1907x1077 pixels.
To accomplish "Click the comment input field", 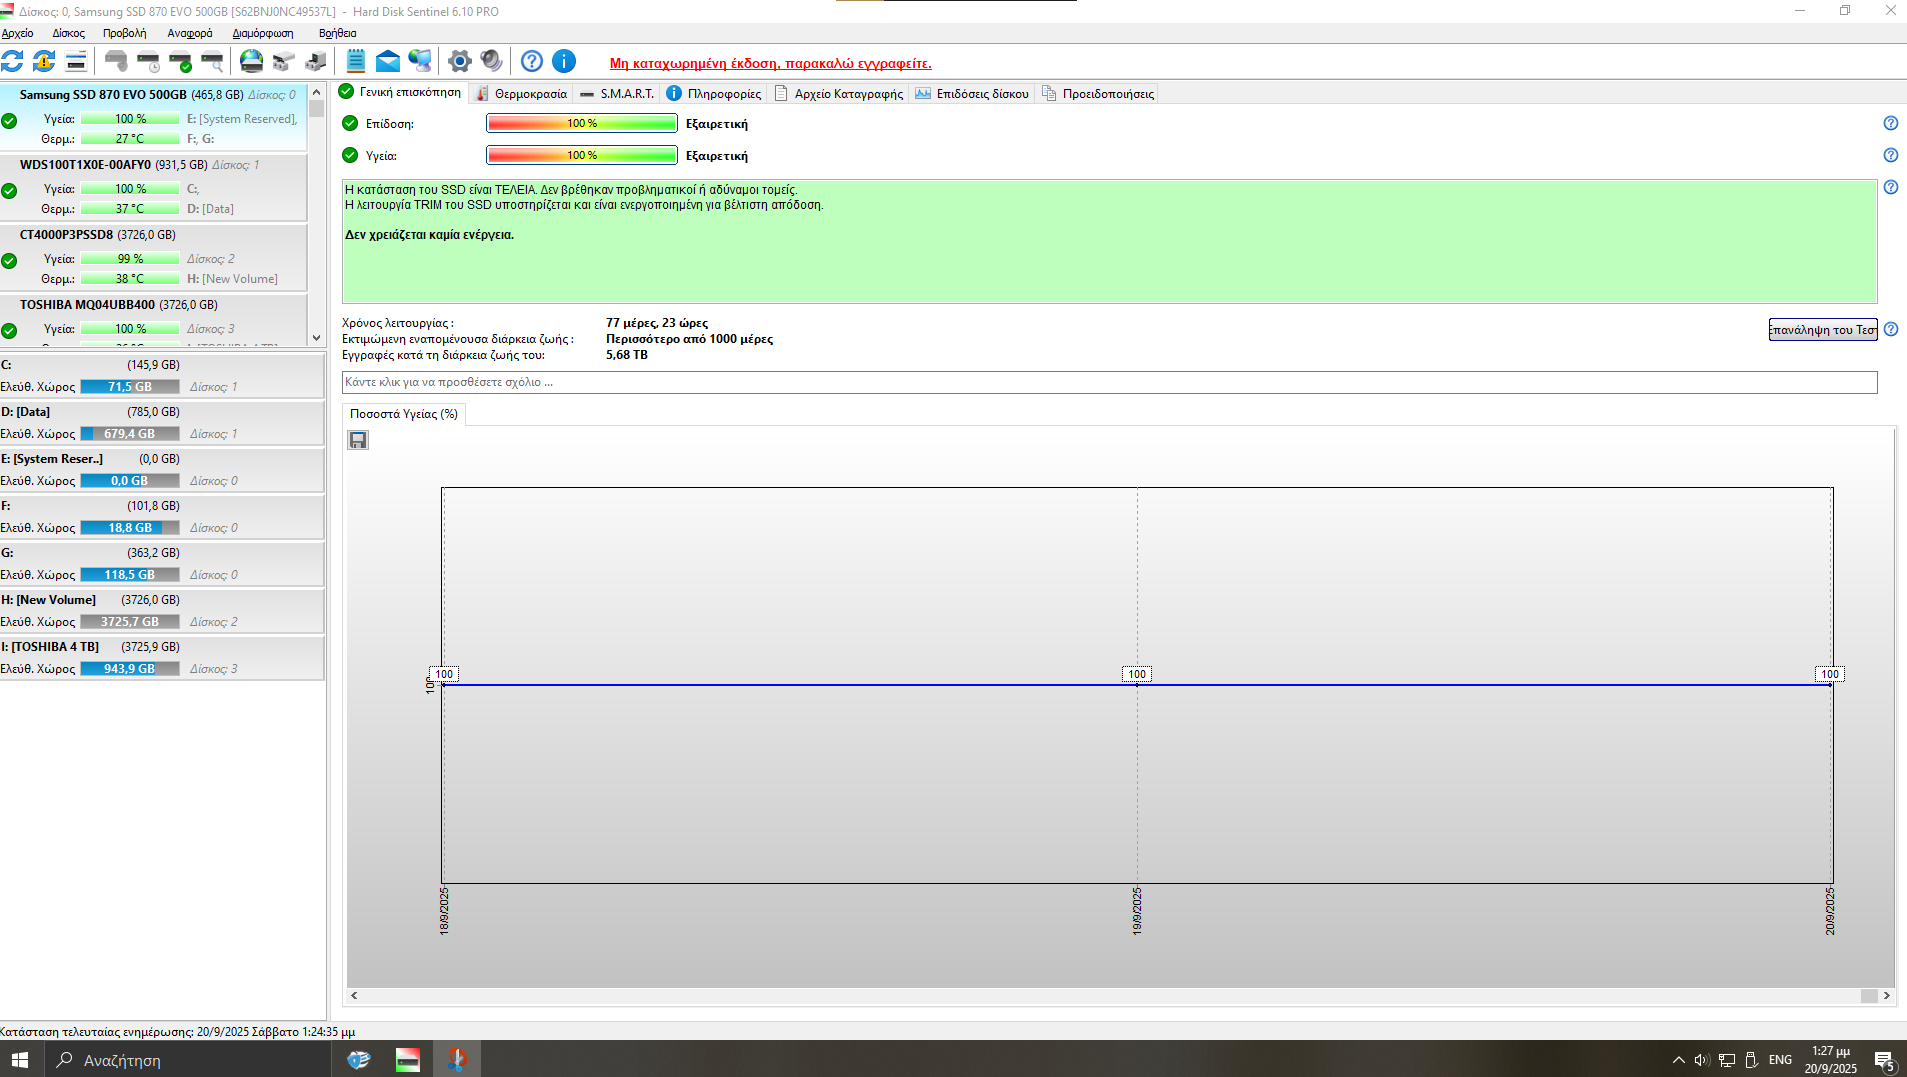I will coord(1109,382).
